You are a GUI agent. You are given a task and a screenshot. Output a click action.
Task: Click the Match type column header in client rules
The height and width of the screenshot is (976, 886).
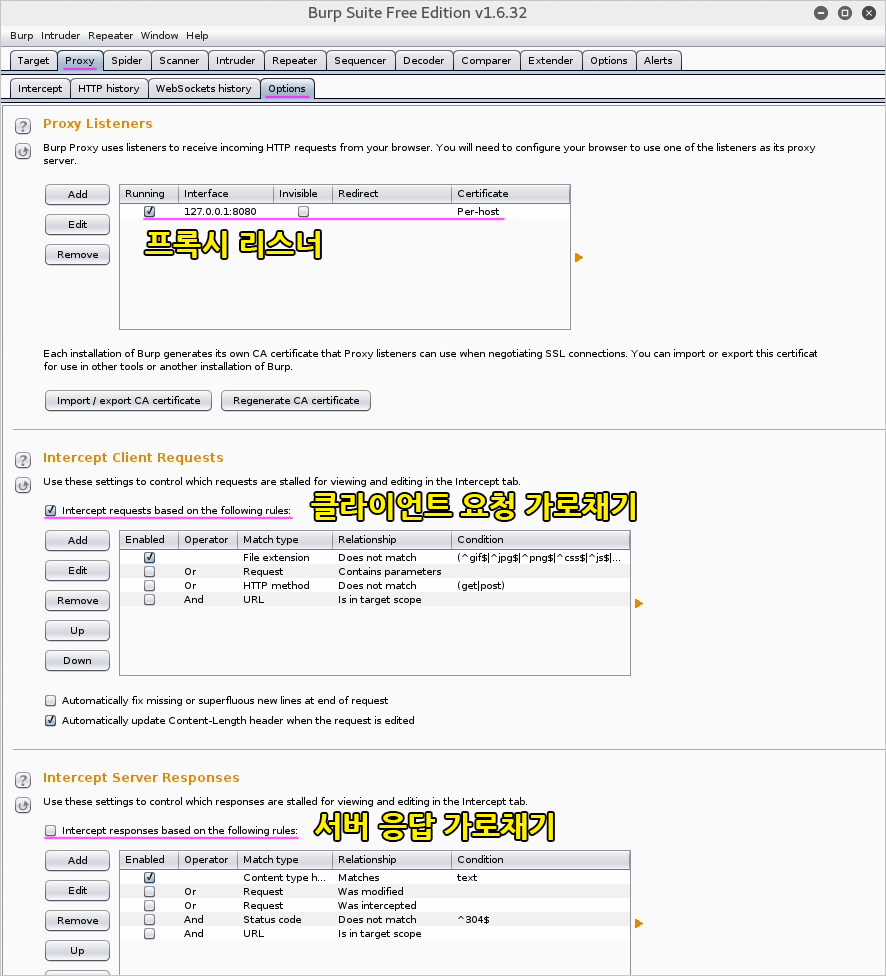[285, 540]
